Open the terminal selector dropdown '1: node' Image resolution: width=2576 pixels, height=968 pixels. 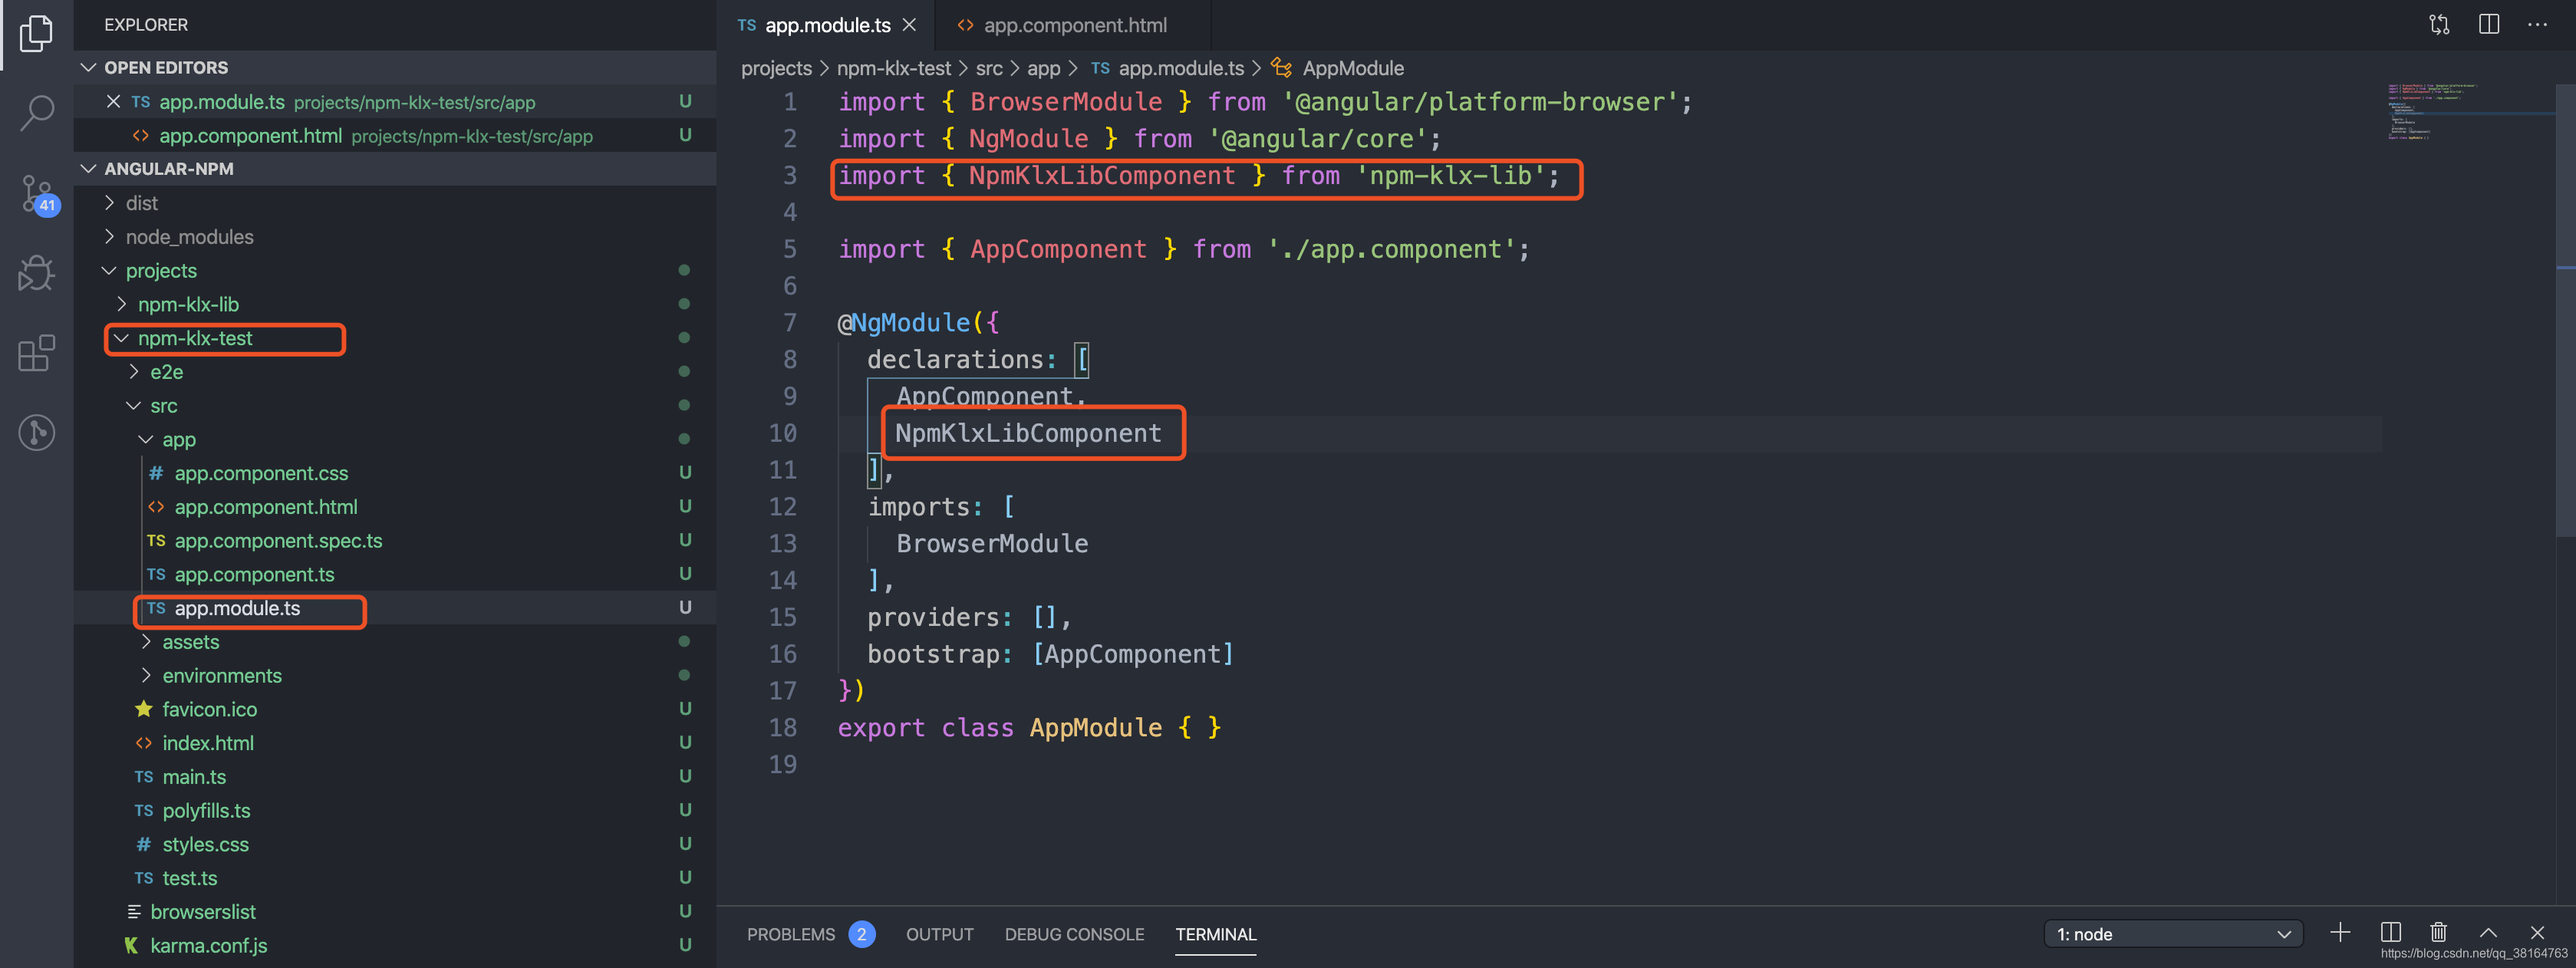(x=2173, y=934)
